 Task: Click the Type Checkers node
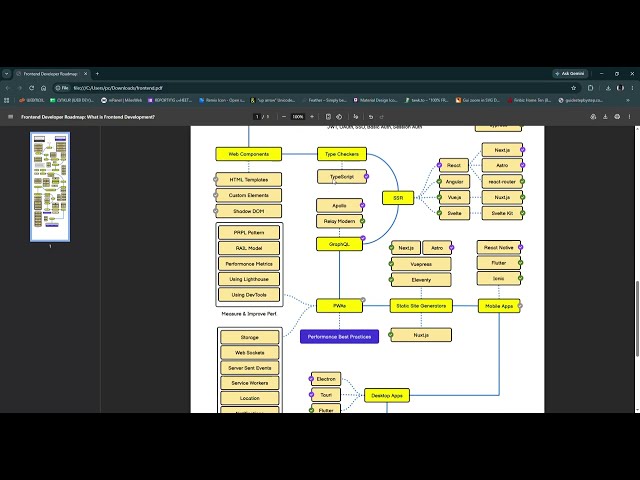(342, 154)
